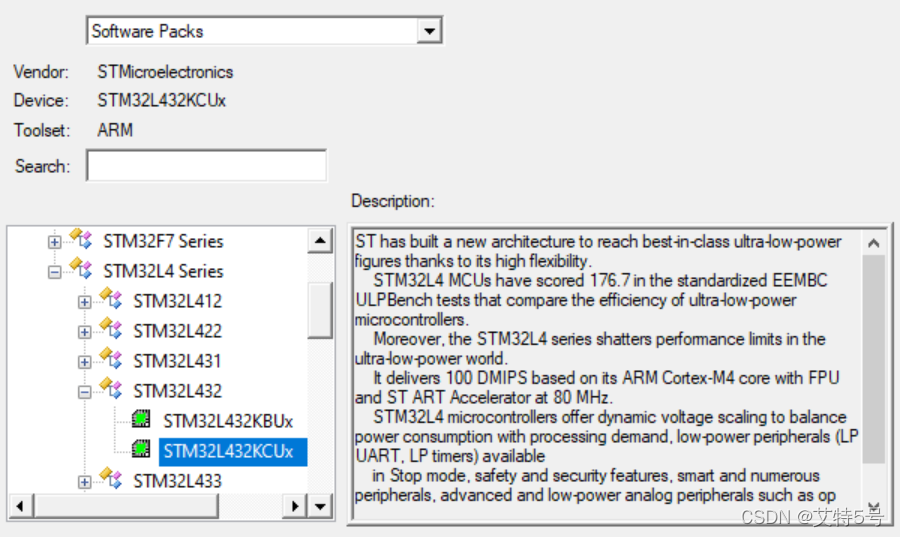Click the STM32L432KBUx chip icon
Screen dimensions: 900x537
141,419
